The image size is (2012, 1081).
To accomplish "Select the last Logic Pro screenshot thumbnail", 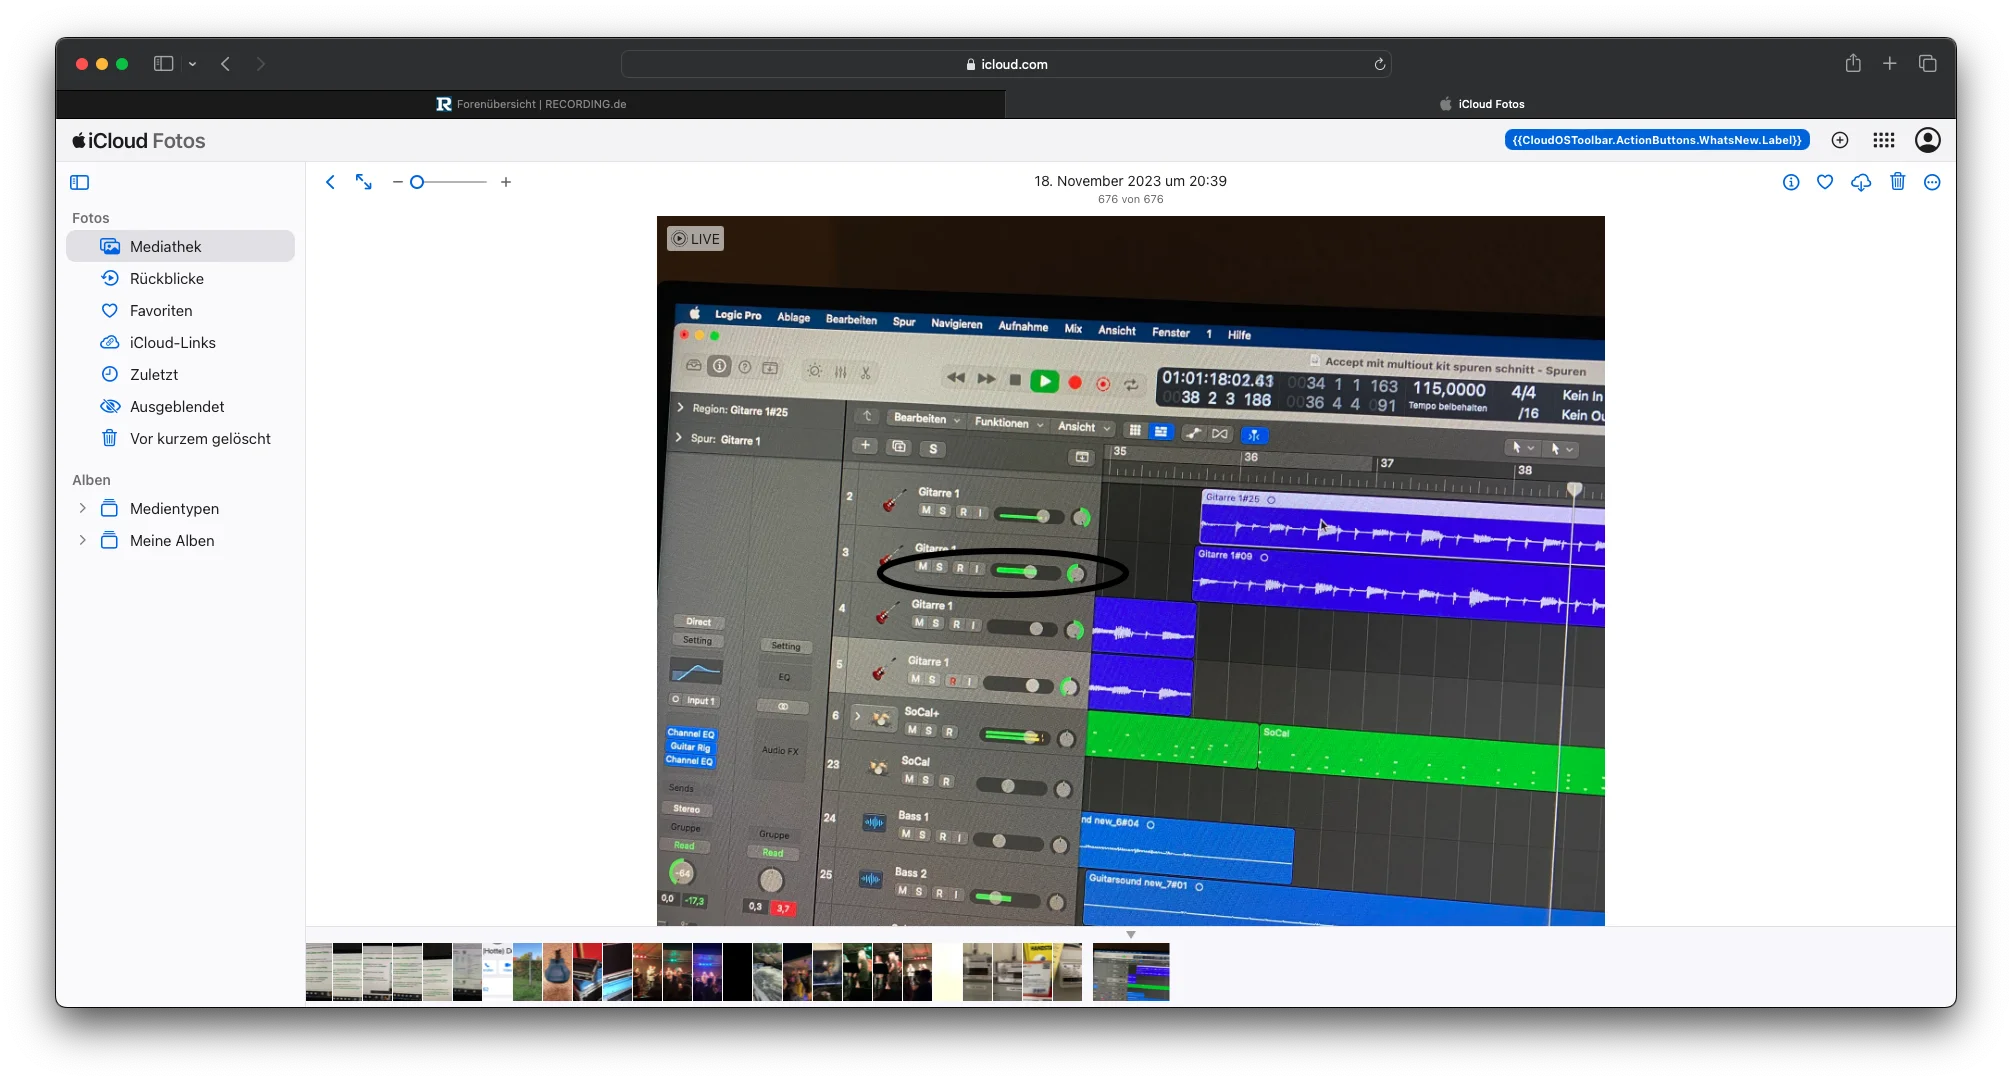I will (1131, 972).
